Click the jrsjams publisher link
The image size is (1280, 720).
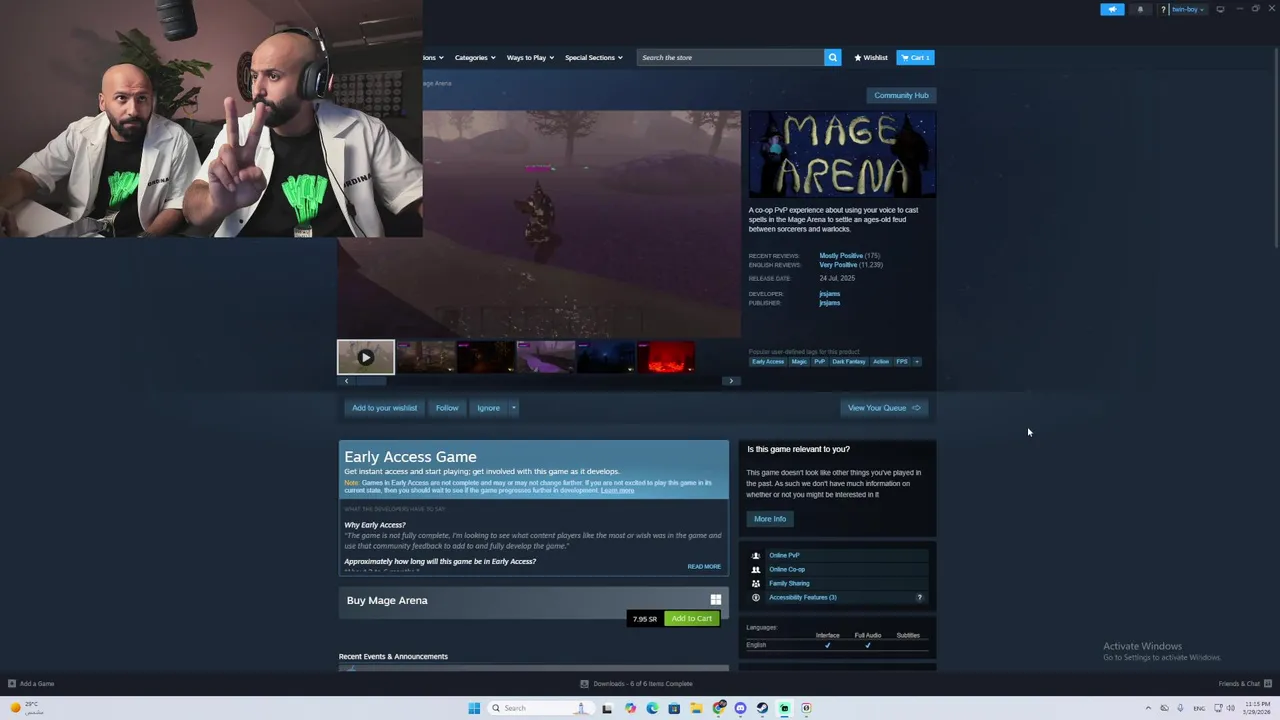point(830,303)
